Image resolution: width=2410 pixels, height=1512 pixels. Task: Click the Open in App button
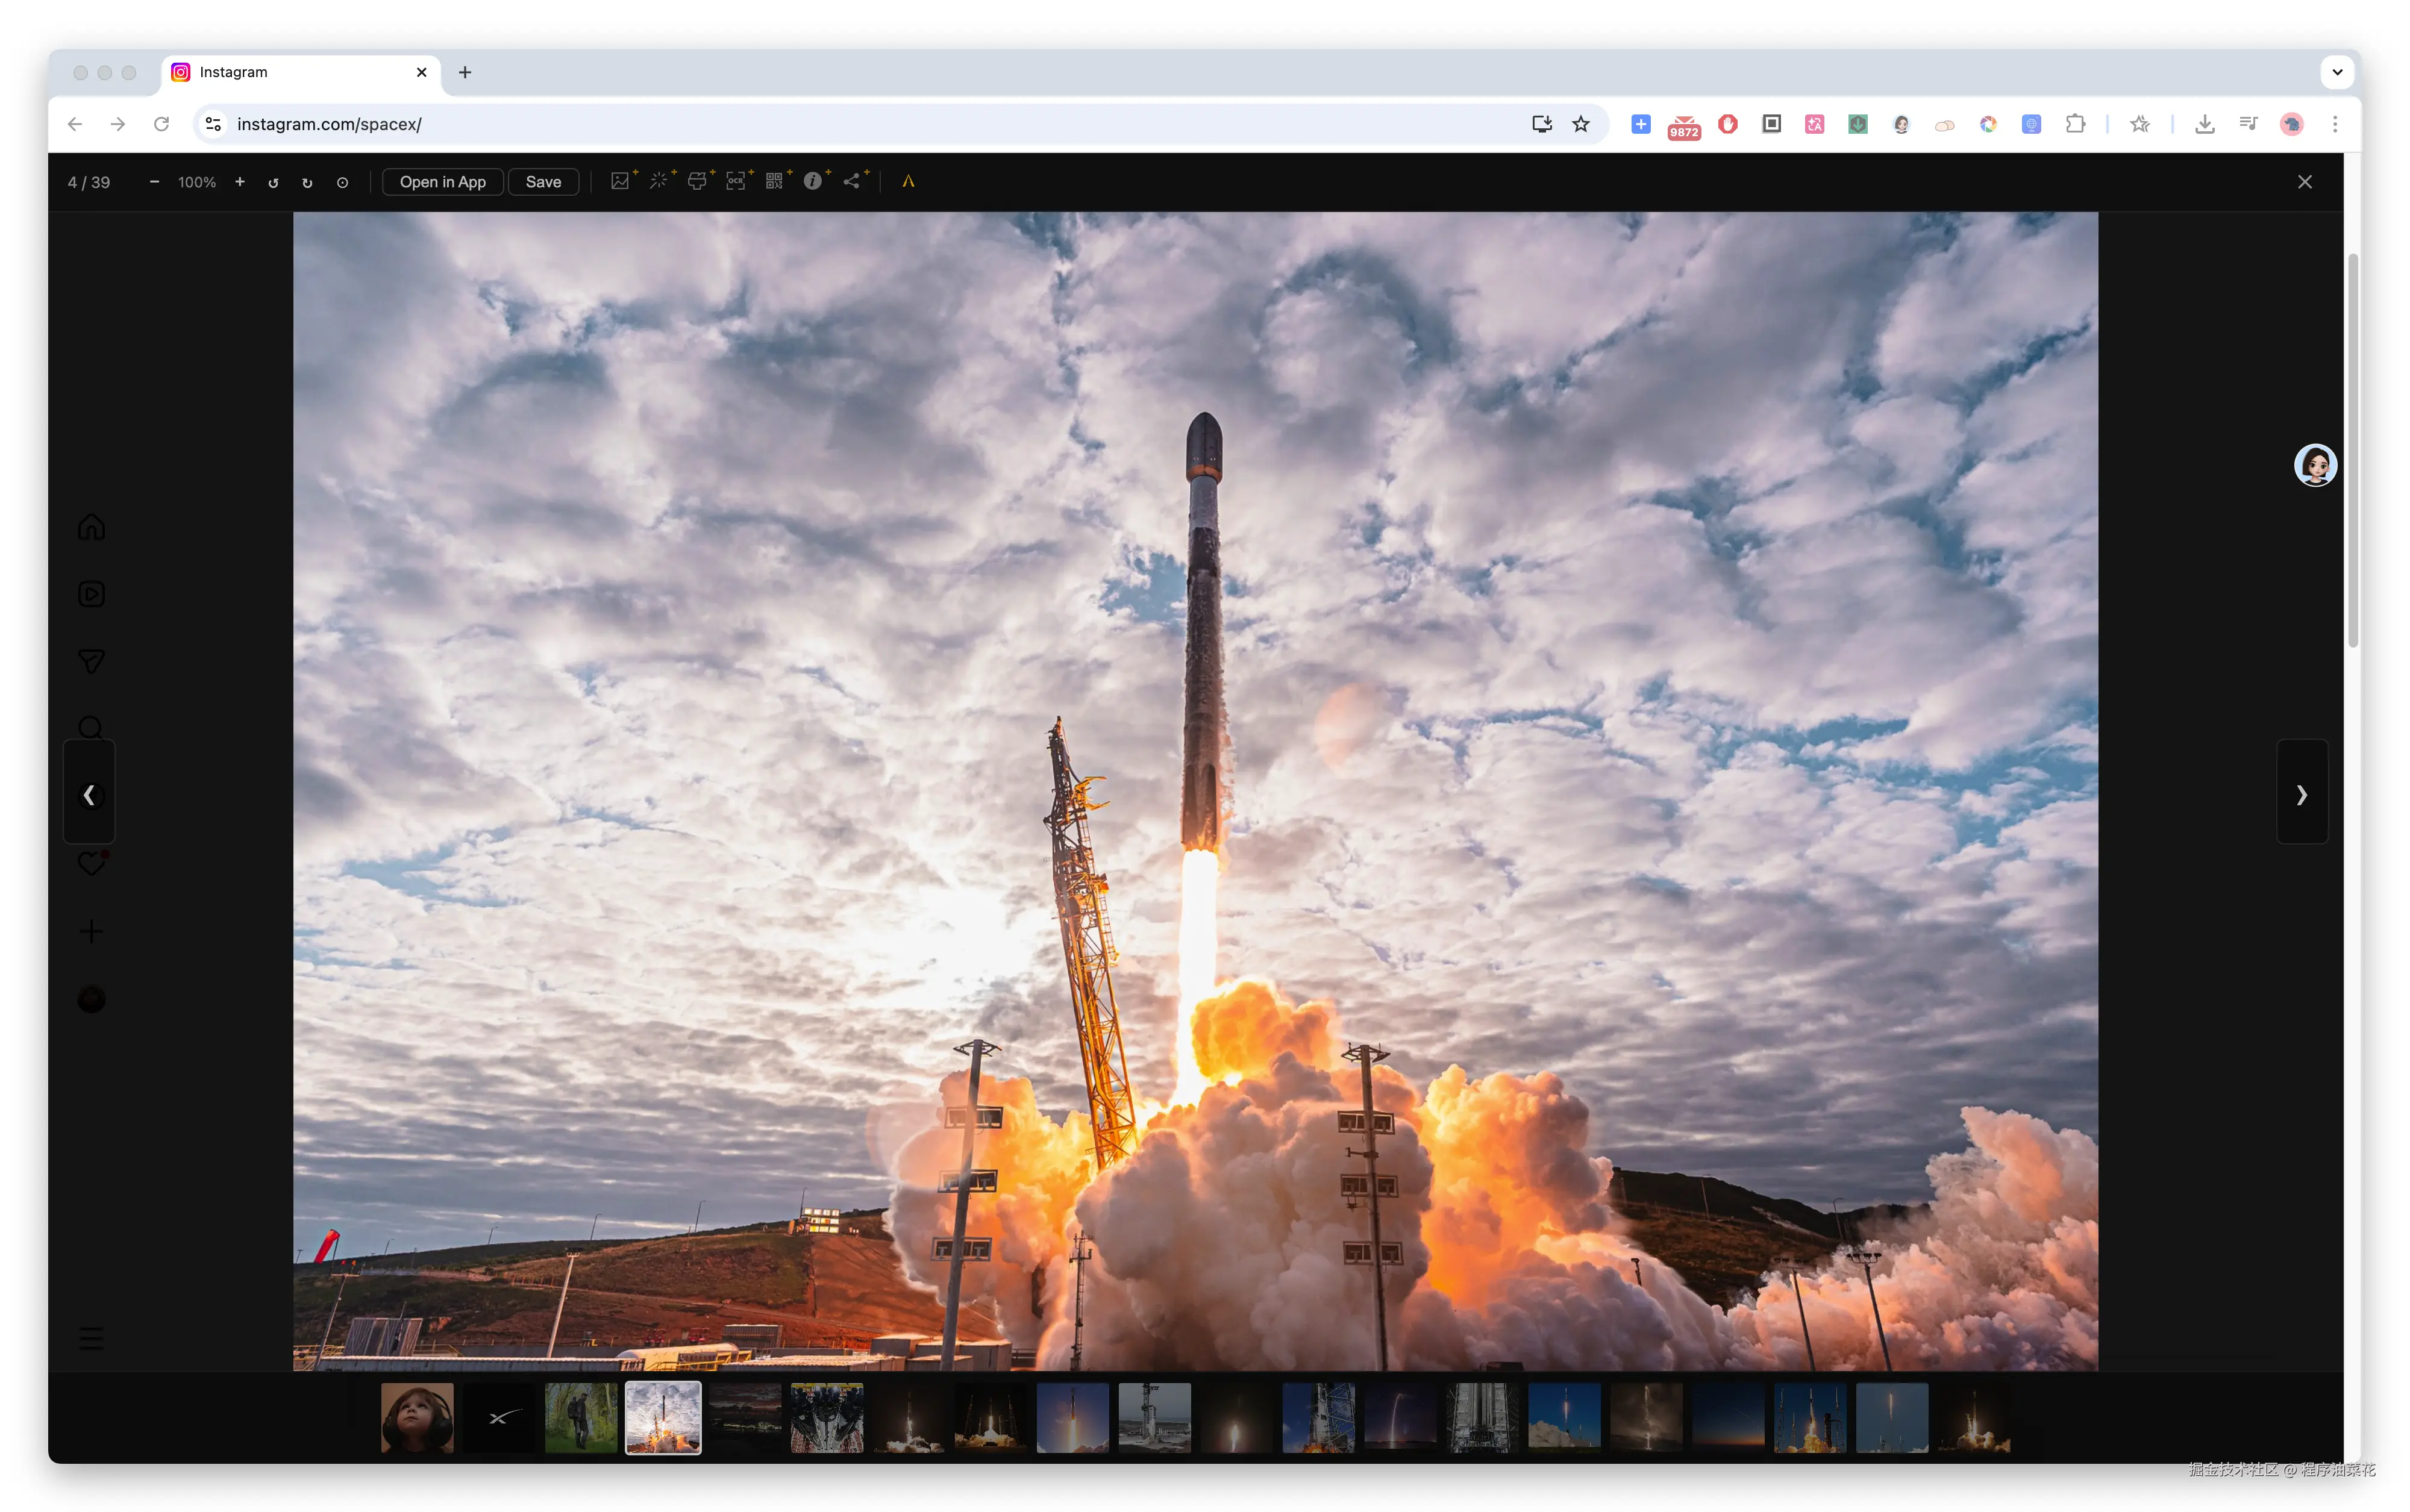point(442,181)
